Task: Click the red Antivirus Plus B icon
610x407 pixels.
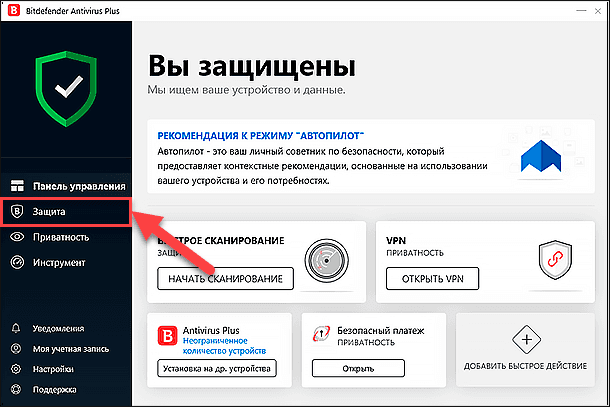Action: [167, 336]
